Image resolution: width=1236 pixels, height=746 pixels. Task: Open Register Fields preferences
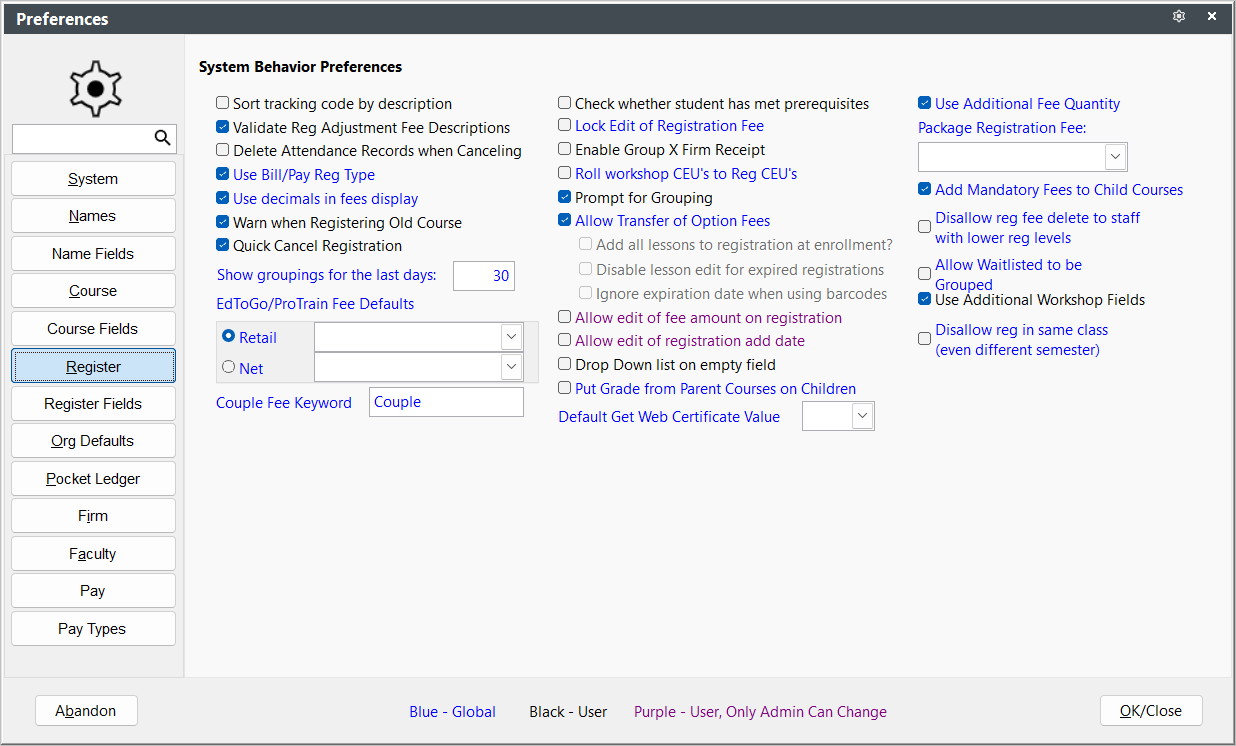[93, 404]
